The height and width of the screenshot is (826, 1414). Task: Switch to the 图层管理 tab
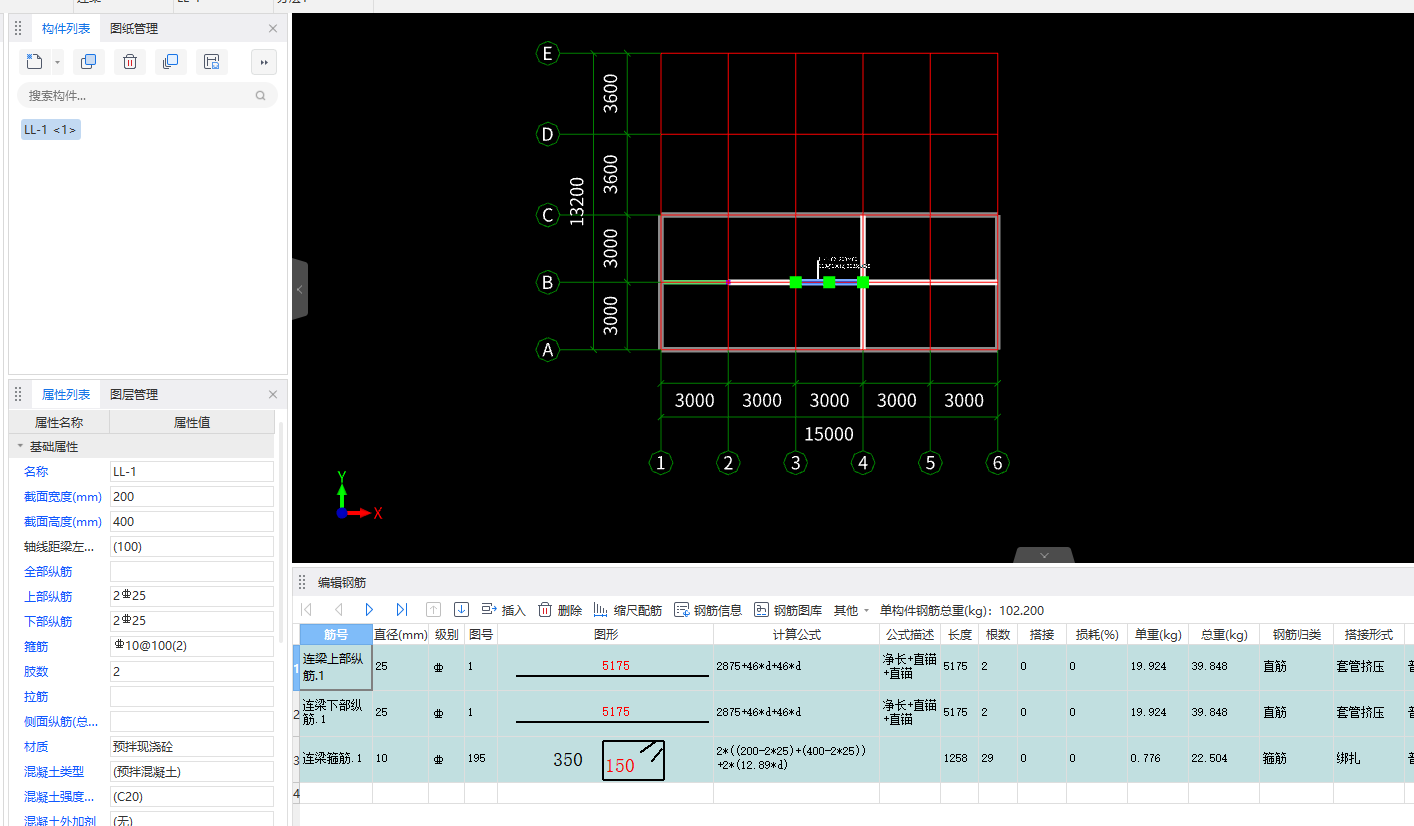point(134,395)
